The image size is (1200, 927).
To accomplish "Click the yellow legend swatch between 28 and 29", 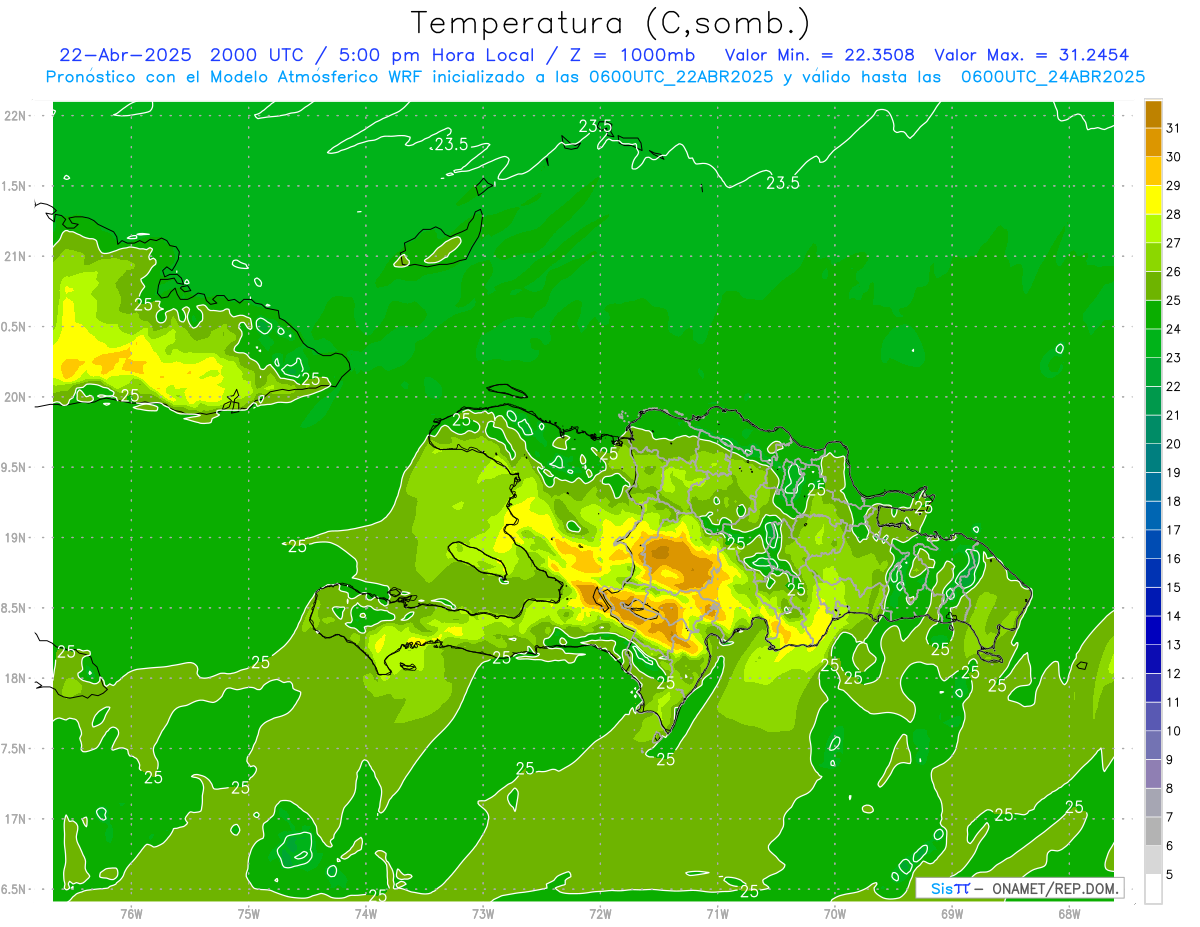I will point(1153,200).
